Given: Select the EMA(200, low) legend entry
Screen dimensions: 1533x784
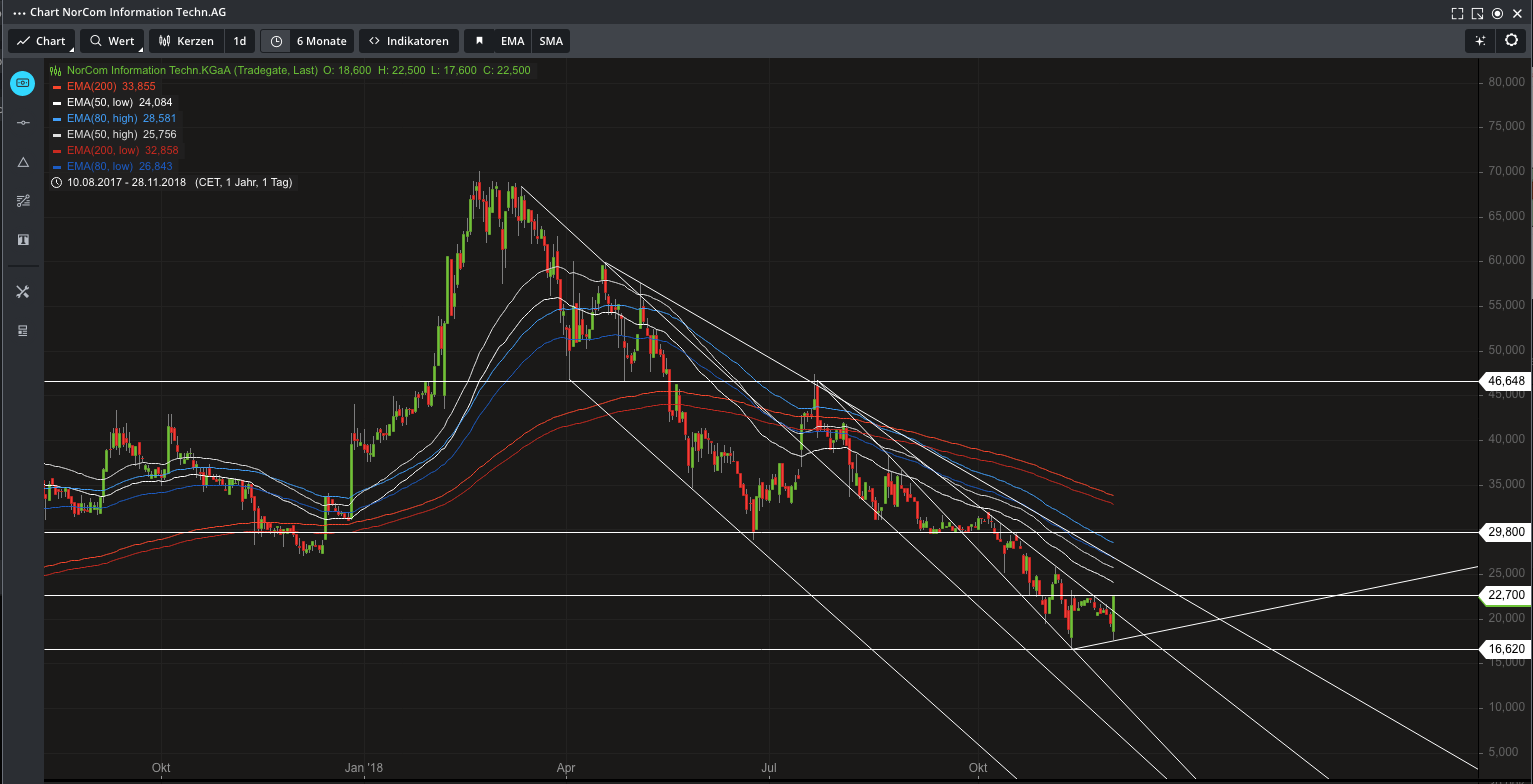Looking at the screenshot, I should [x=122, y=150].
